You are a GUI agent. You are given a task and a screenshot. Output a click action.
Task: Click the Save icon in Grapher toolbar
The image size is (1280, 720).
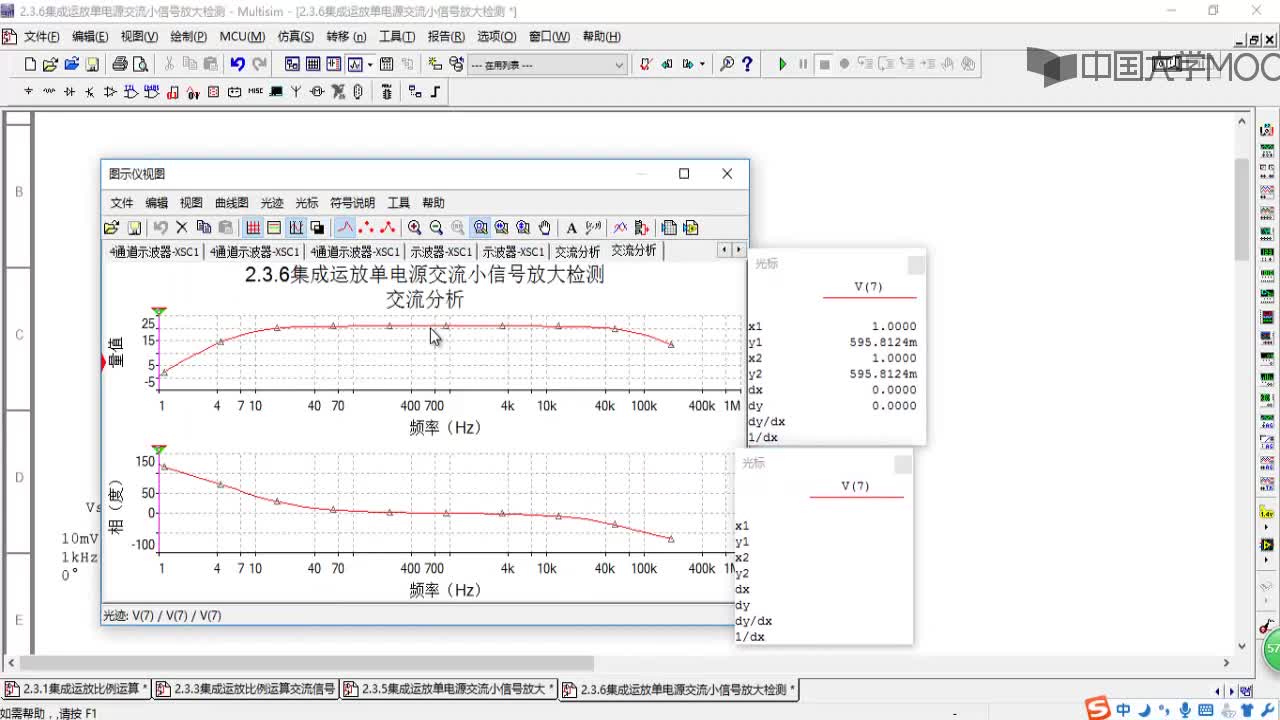134,228
